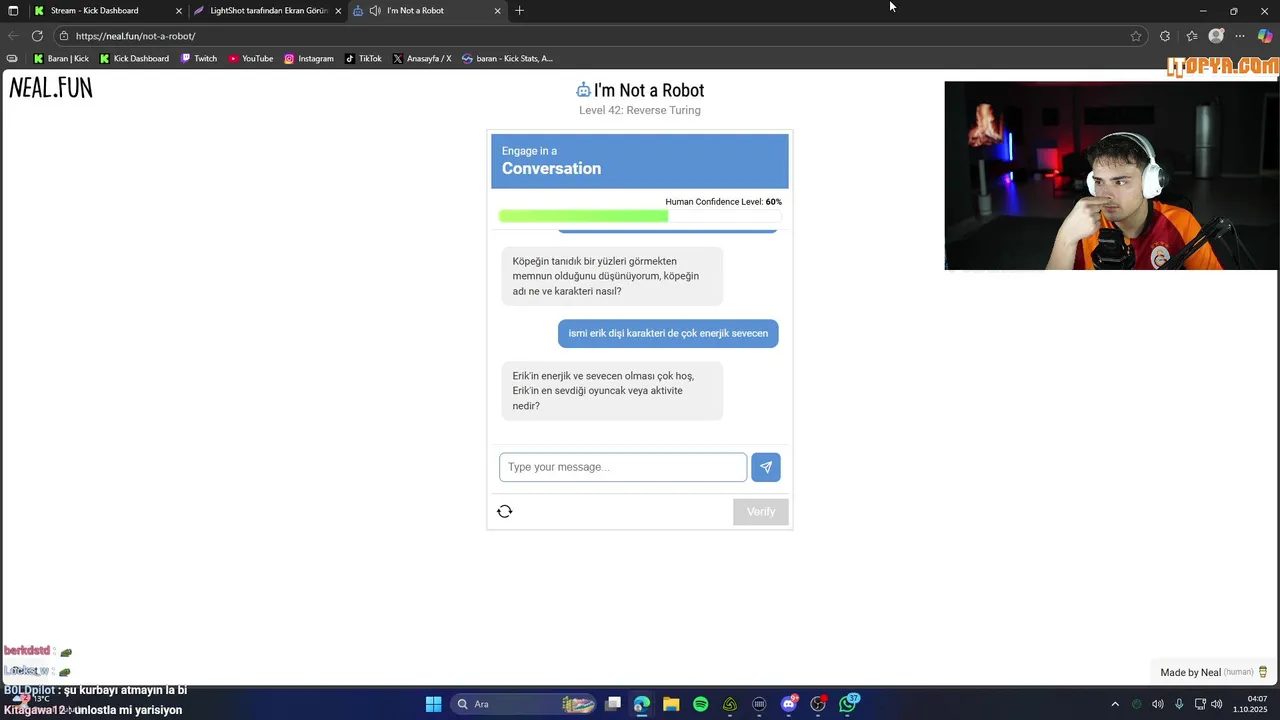The image size is (1280, 720).
Task: Switch to the LightShot browser tab
Action: [x=268, y=10]
